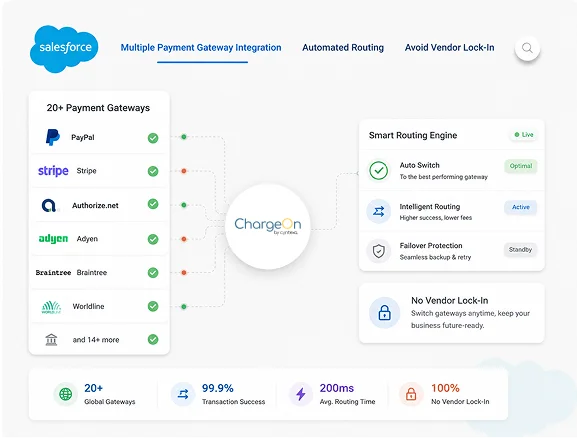Click the Worldline wave logo
This screenshot has height=438, width=577.
pos(51,307)
